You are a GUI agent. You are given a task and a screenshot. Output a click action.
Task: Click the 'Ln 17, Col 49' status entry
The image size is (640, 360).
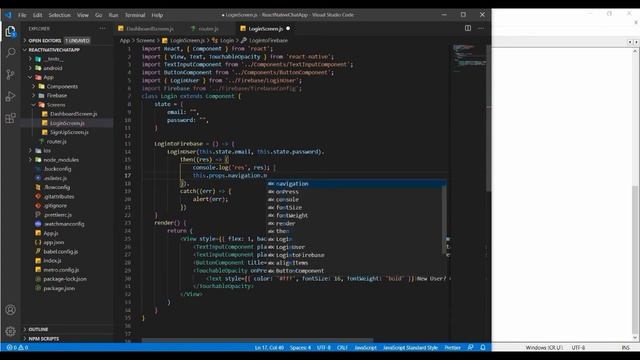pyautogui.click(x=269, y=348)
